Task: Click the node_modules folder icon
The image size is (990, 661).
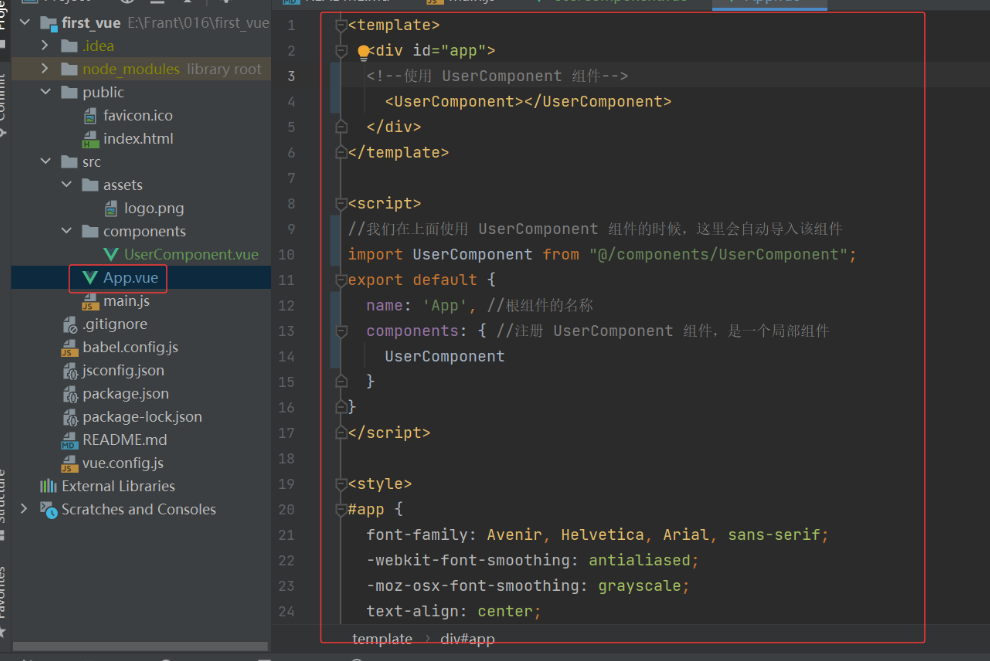Action: click(69, 69)
